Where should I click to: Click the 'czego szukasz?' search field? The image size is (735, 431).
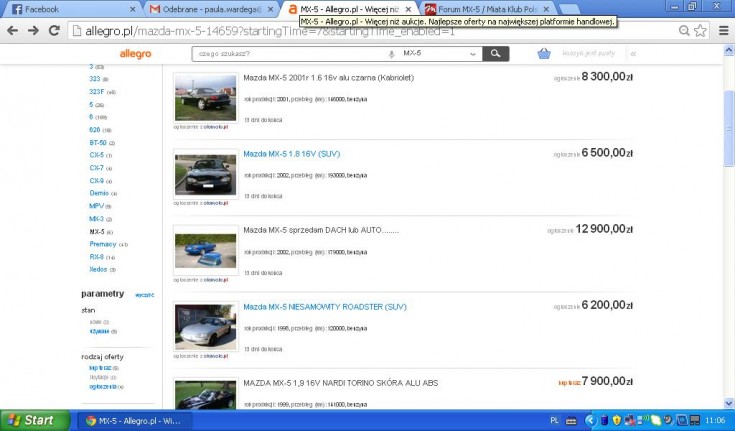click(290, 53)
